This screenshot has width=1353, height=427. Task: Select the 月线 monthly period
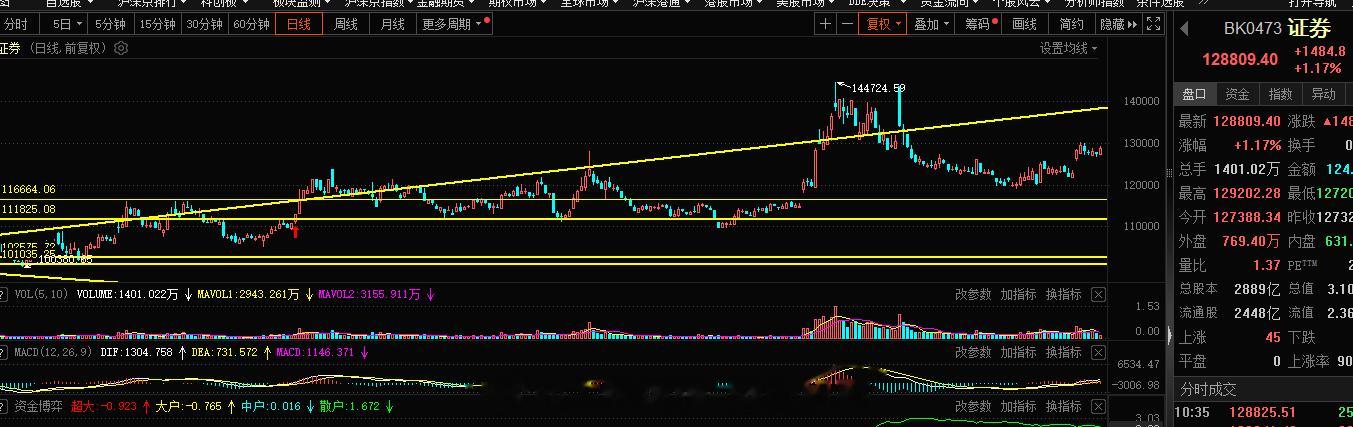pos(393,24)
